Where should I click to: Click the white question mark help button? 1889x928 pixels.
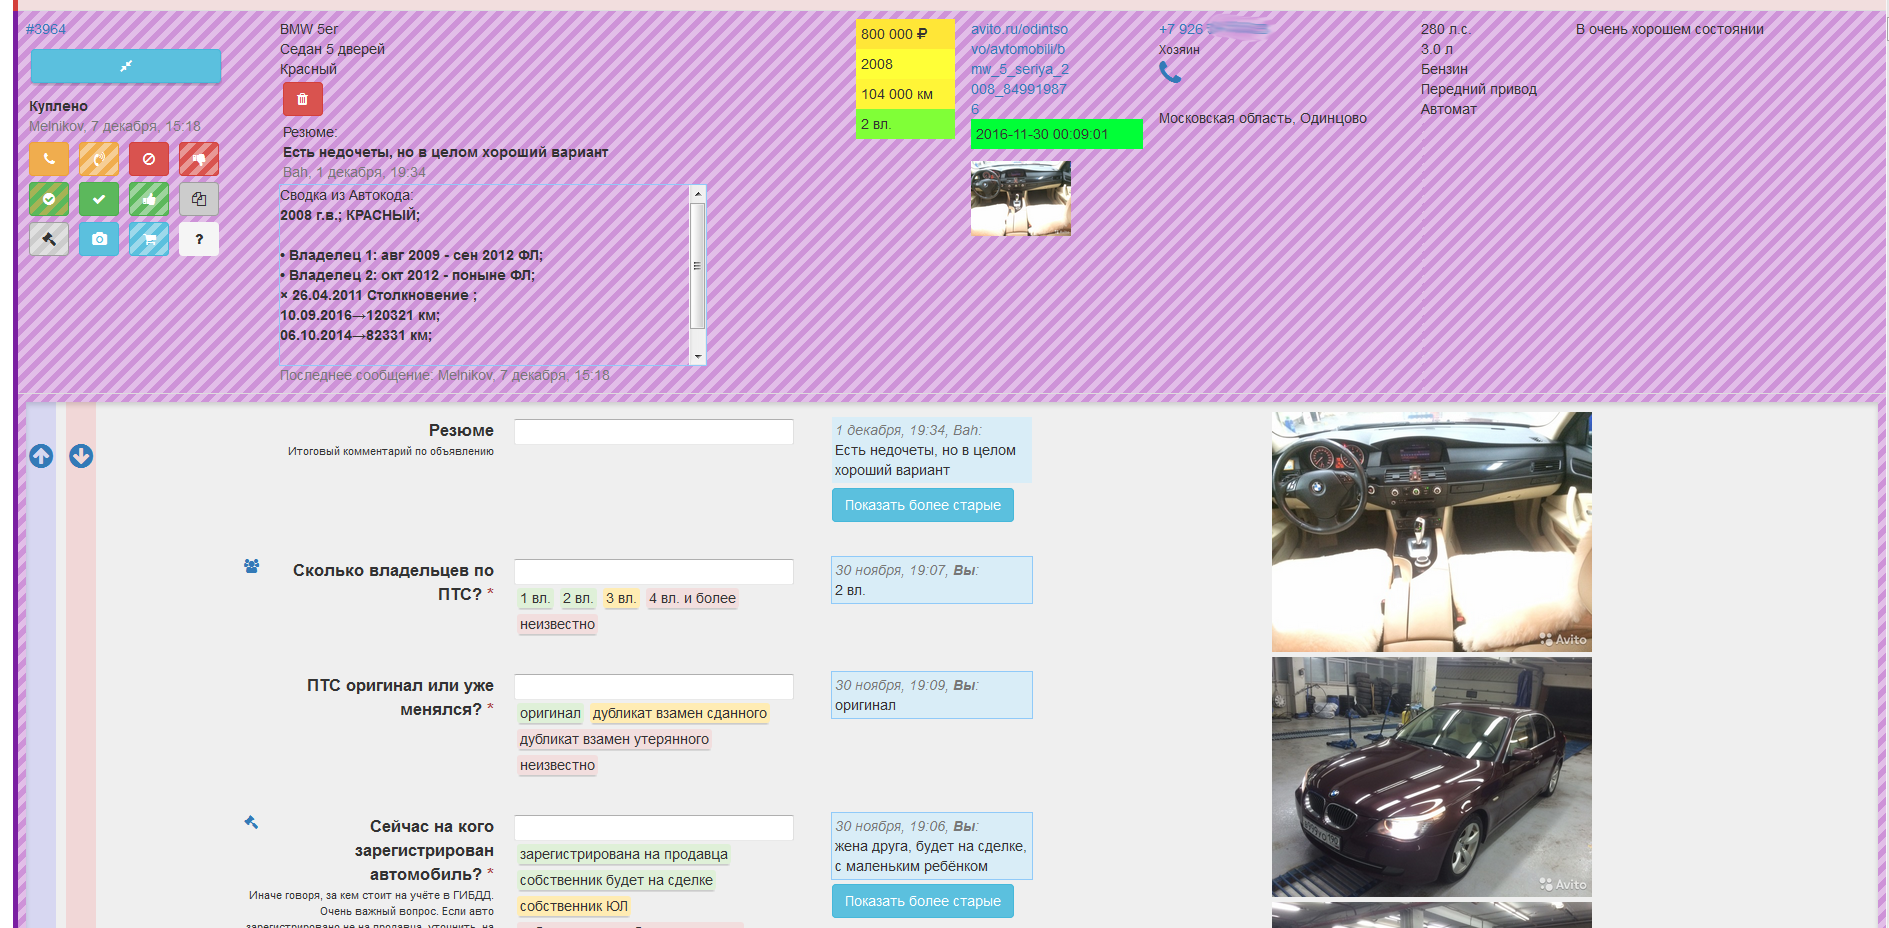click(199, 239)
